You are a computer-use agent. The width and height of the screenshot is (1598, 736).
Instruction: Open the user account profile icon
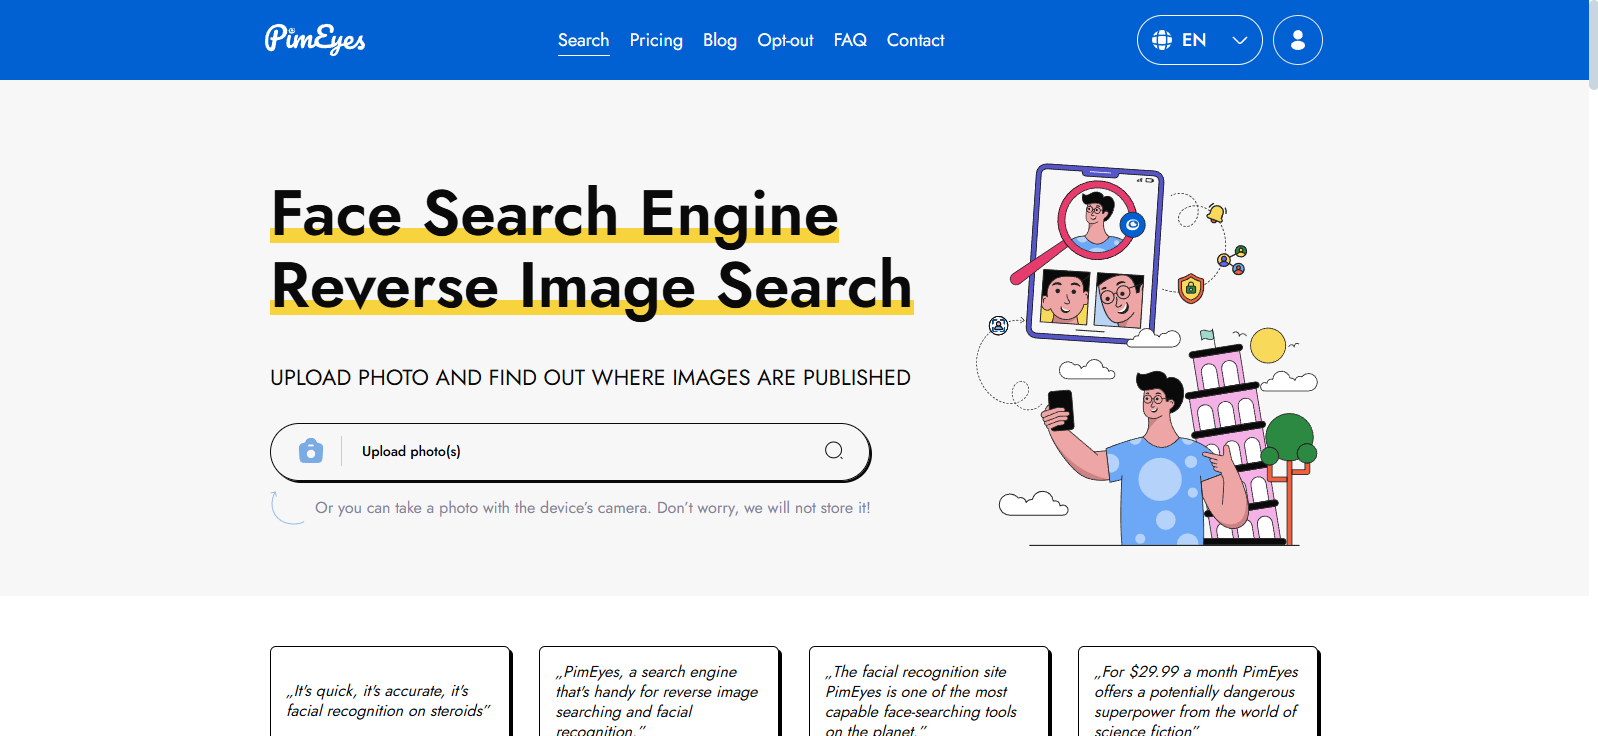pyautogui.click(x=1298, y=40)
